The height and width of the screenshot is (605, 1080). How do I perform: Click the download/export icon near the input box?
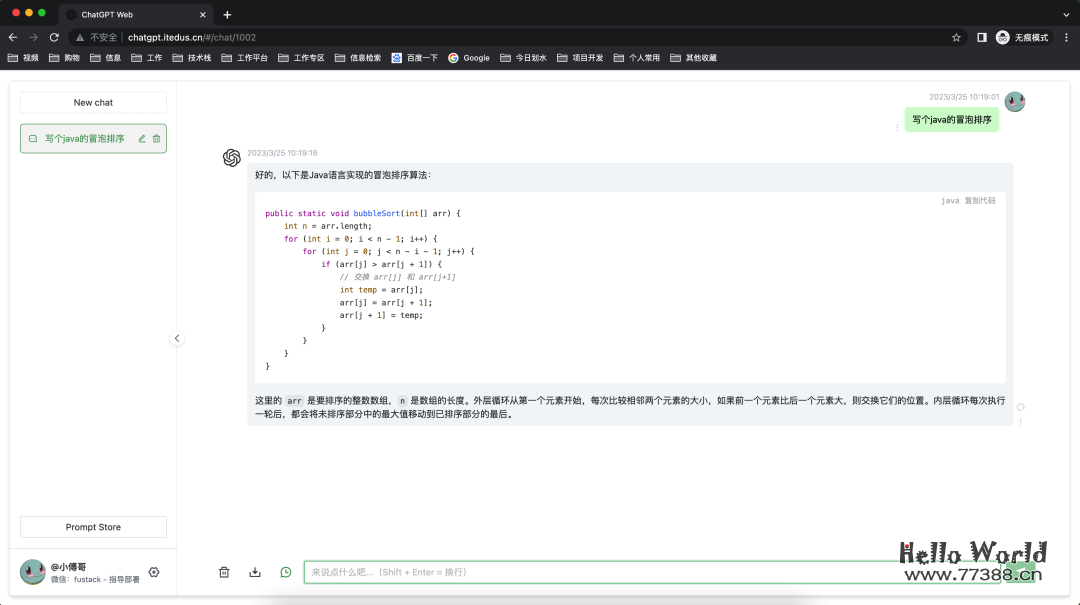click(254, 571)
